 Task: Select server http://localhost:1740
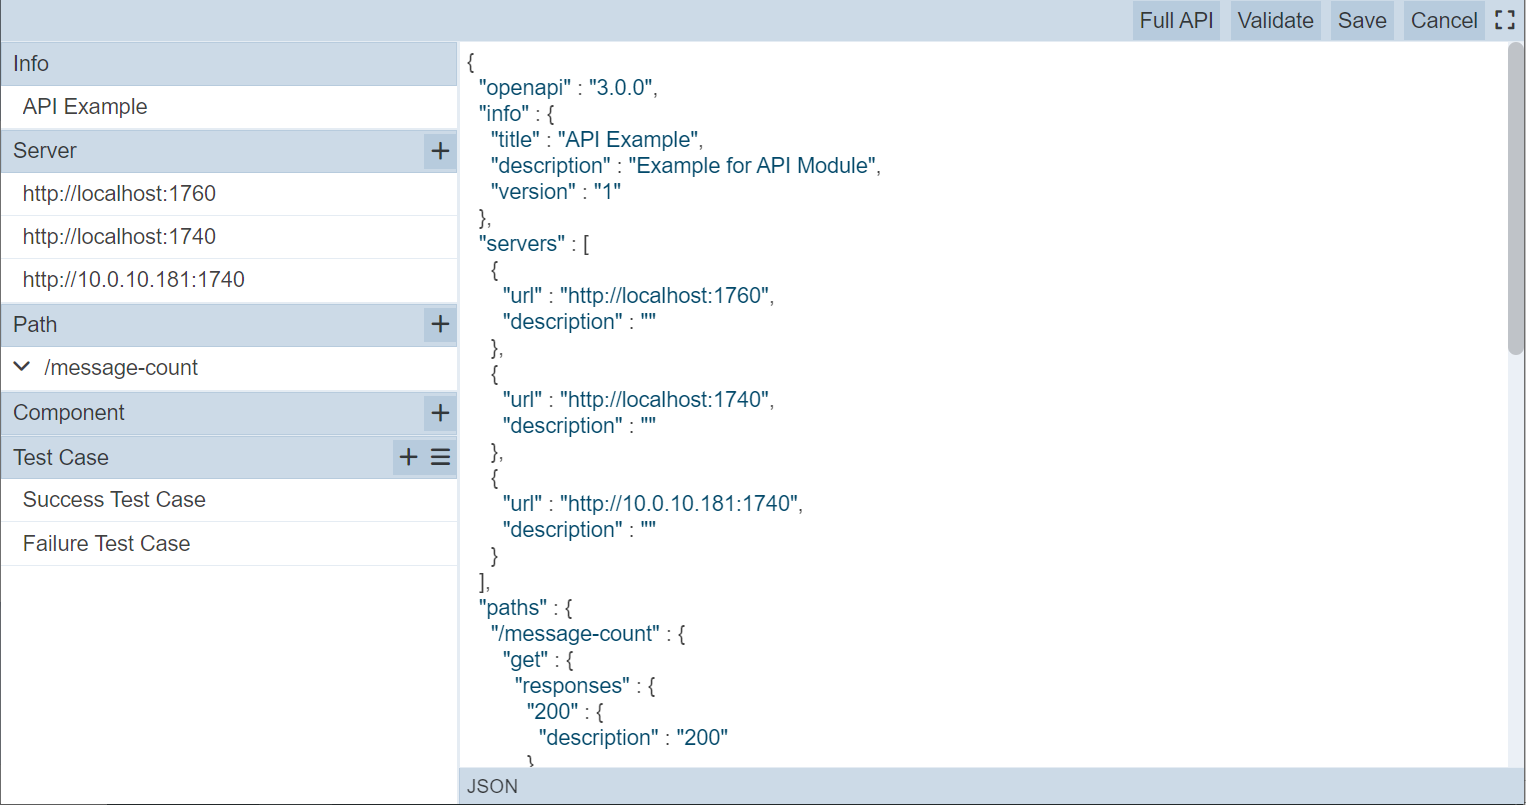[x=119, y=237]
